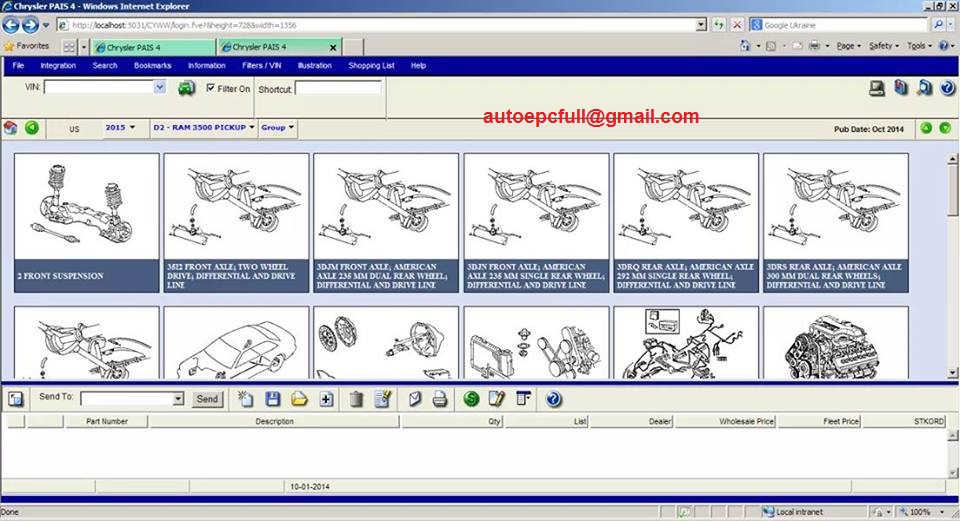Click the IE Quick Tabs grid icon
The height and width of the screenshot is (521, 960).
coord(69,47)
